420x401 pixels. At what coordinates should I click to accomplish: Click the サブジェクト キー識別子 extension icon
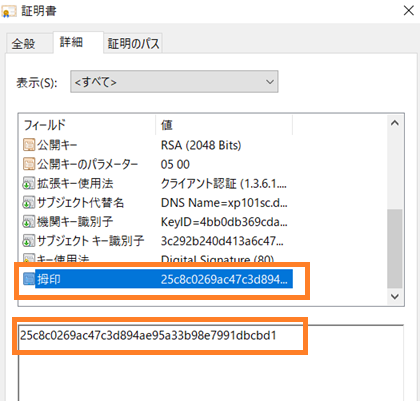point(29,241)
